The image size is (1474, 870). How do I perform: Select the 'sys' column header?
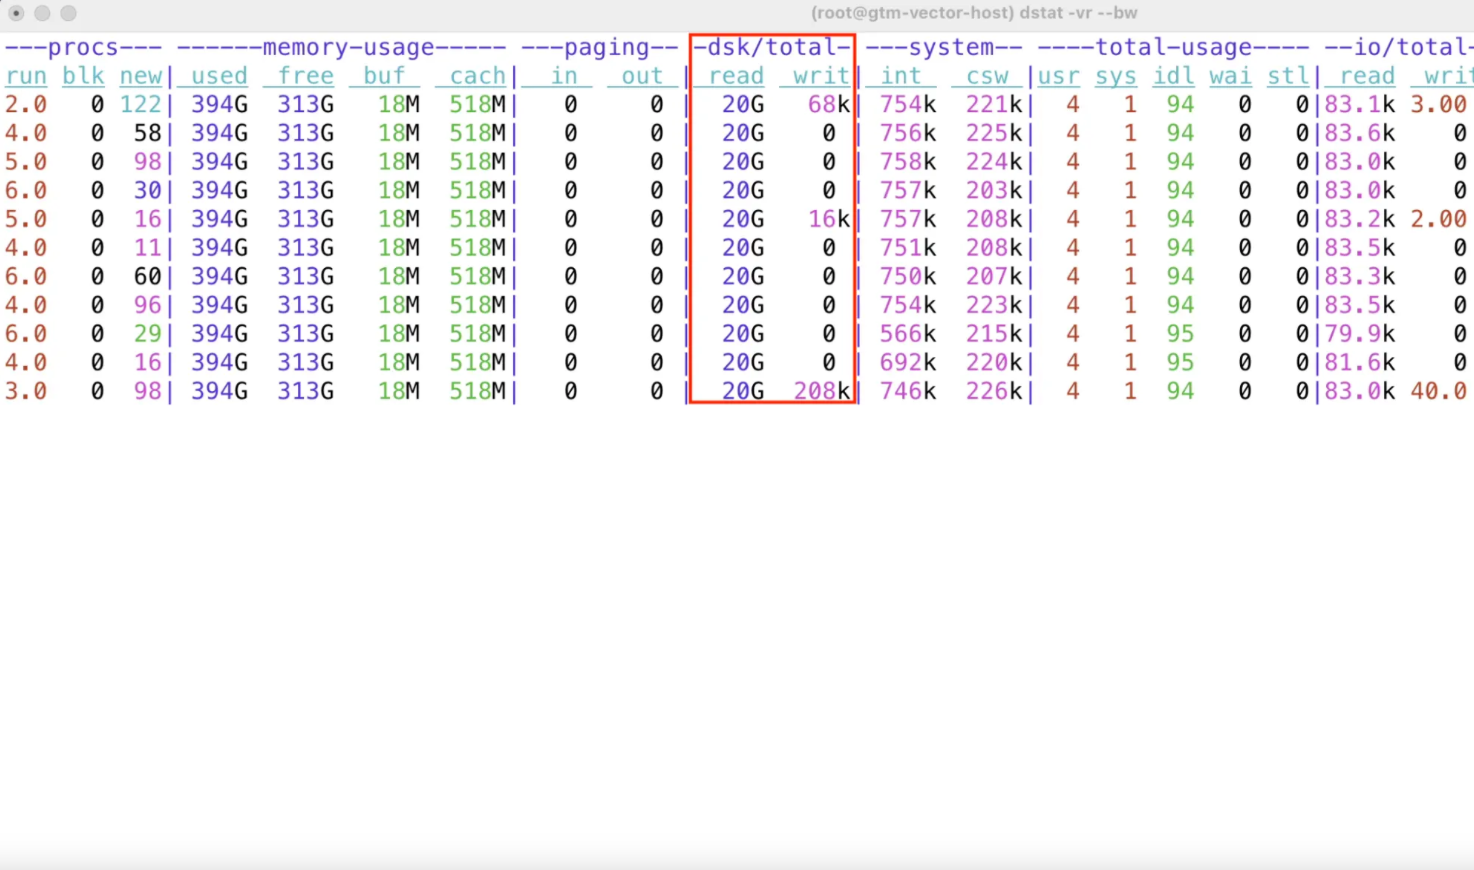coord(1116,76)
